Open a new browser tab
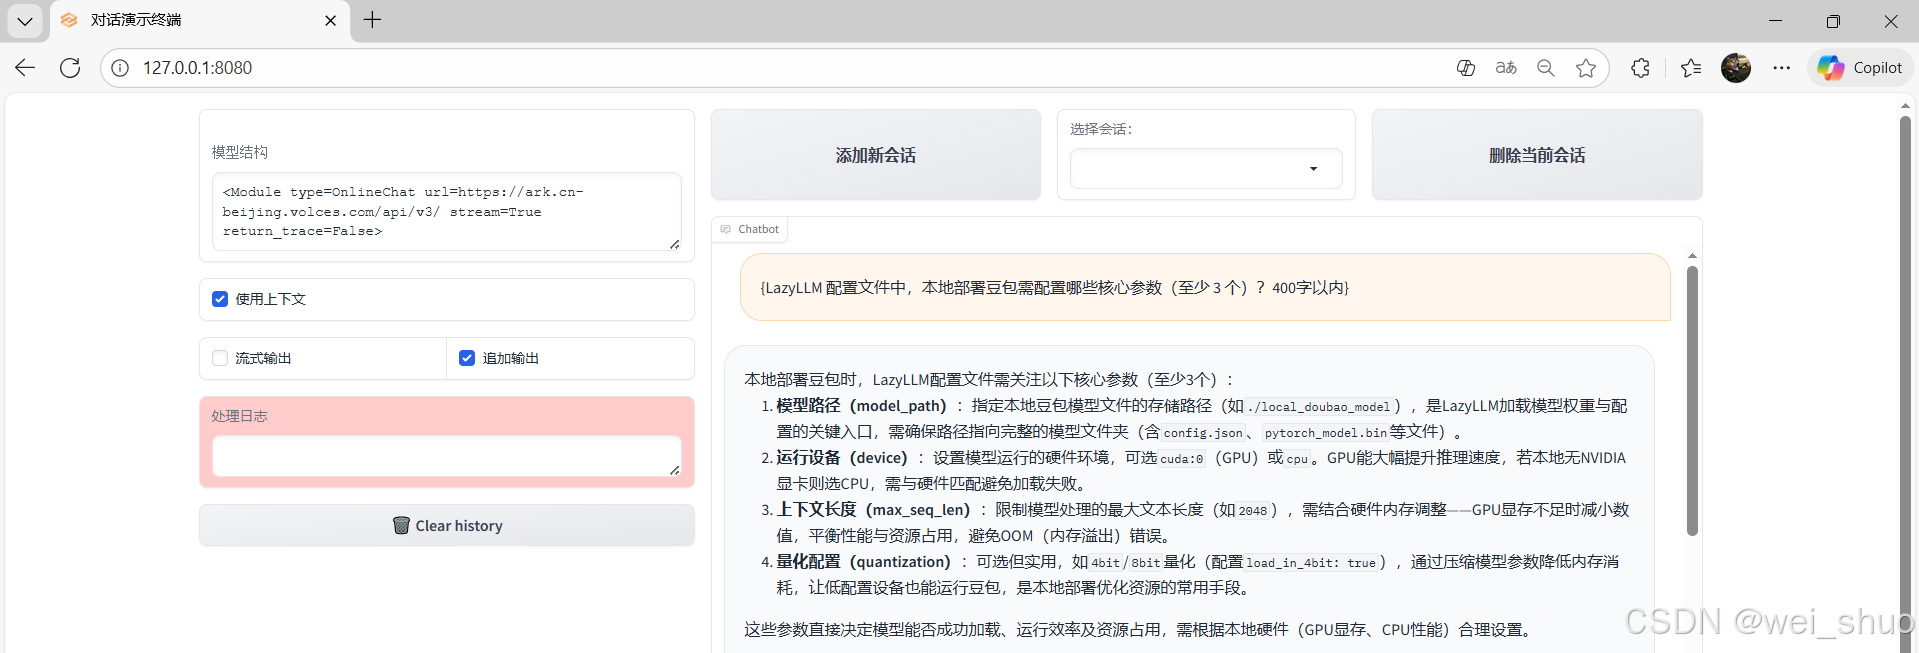This screenshot has width=1919, height=653. coord(372,20)
